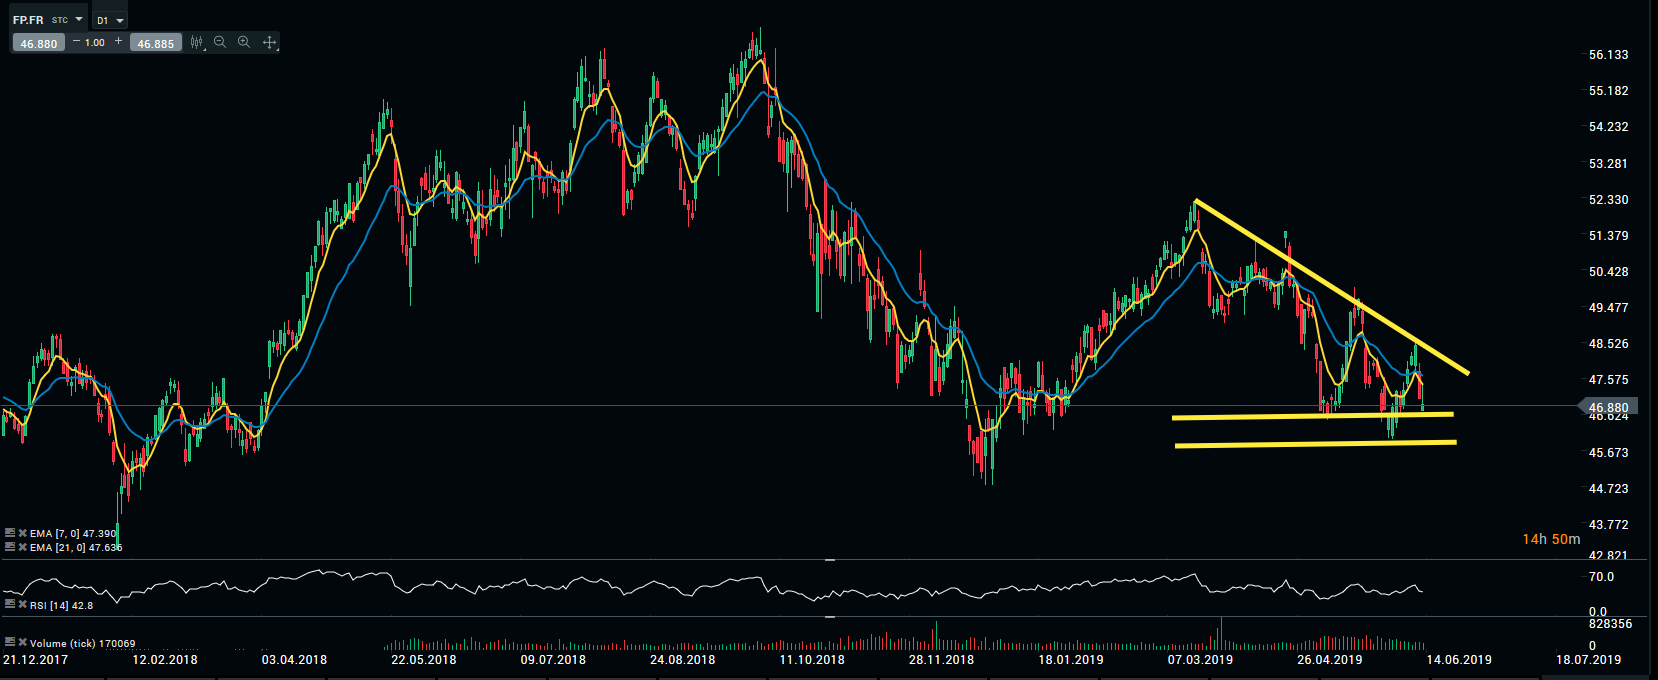This screenshot has width=1658, height=680.
Task: Zoom out the chart with magnifier minus
Action: (x=220, y=42)
